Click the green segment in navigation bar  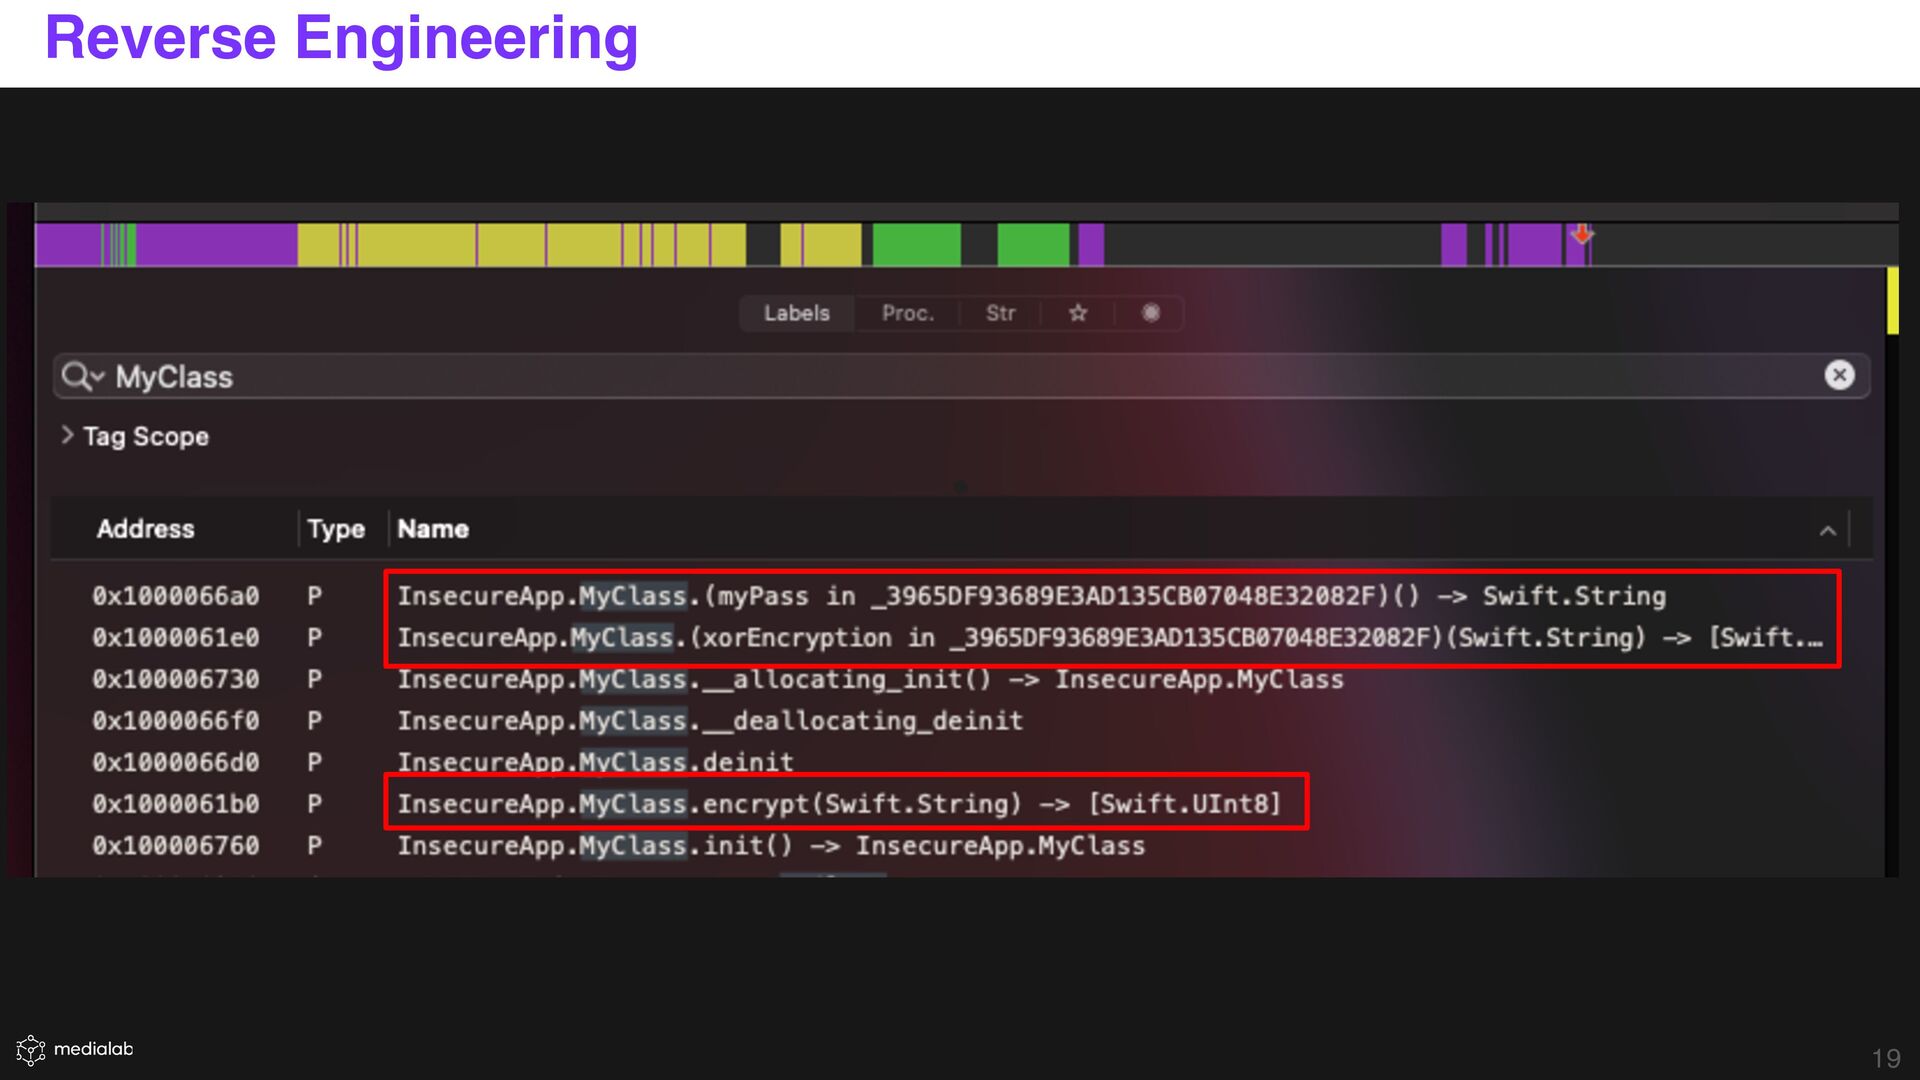[x=916, y=245]
